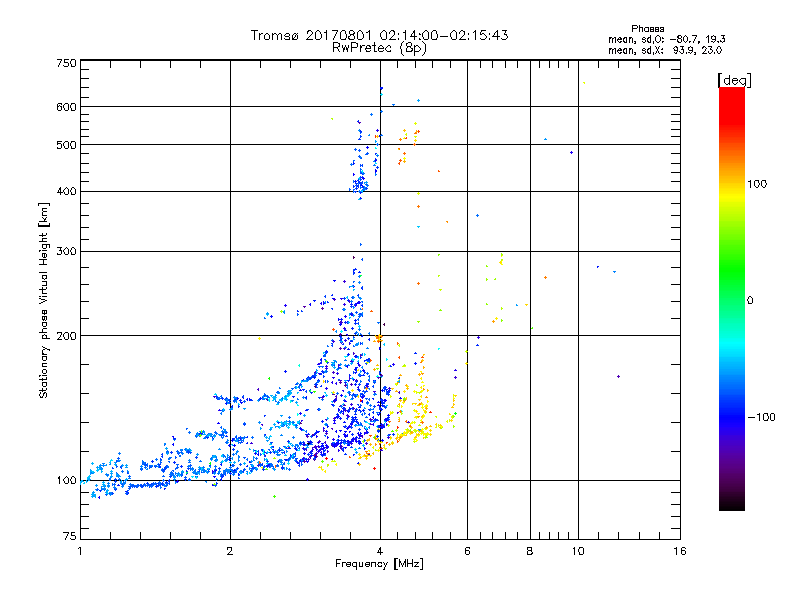
Task: Click the 'mean, sd,X: 93.9, 23.0' line
Action: pyautogui.click(x=665, y=50)
